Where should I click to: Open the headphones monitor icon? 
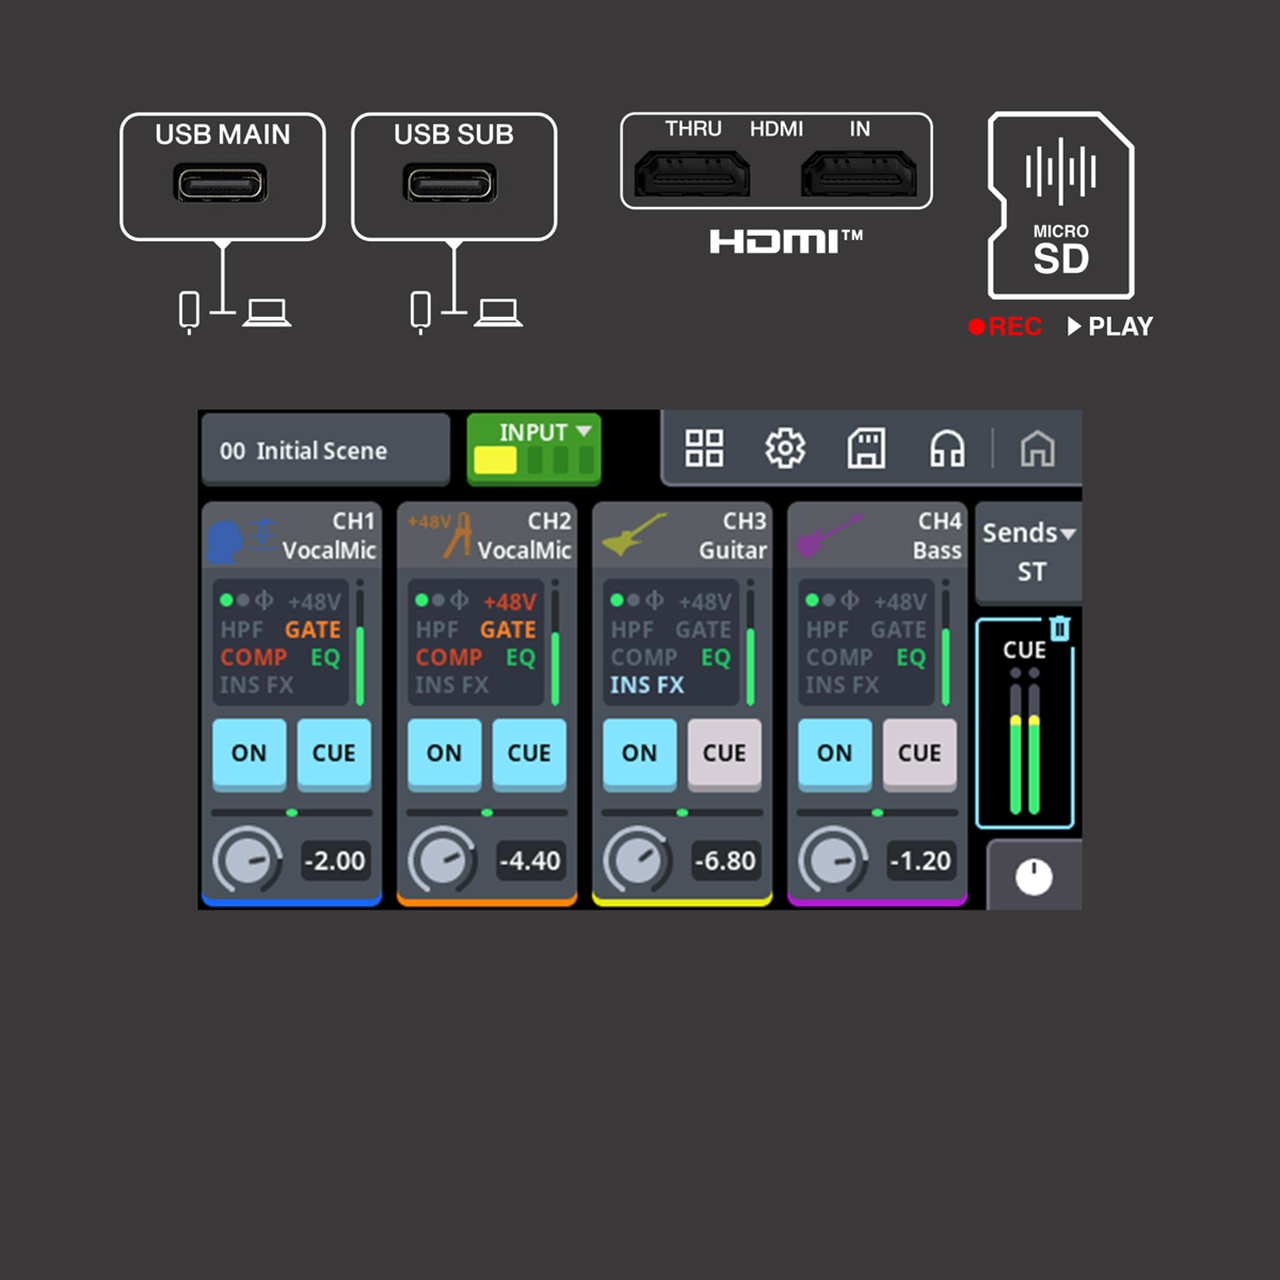tap(947, 449)
